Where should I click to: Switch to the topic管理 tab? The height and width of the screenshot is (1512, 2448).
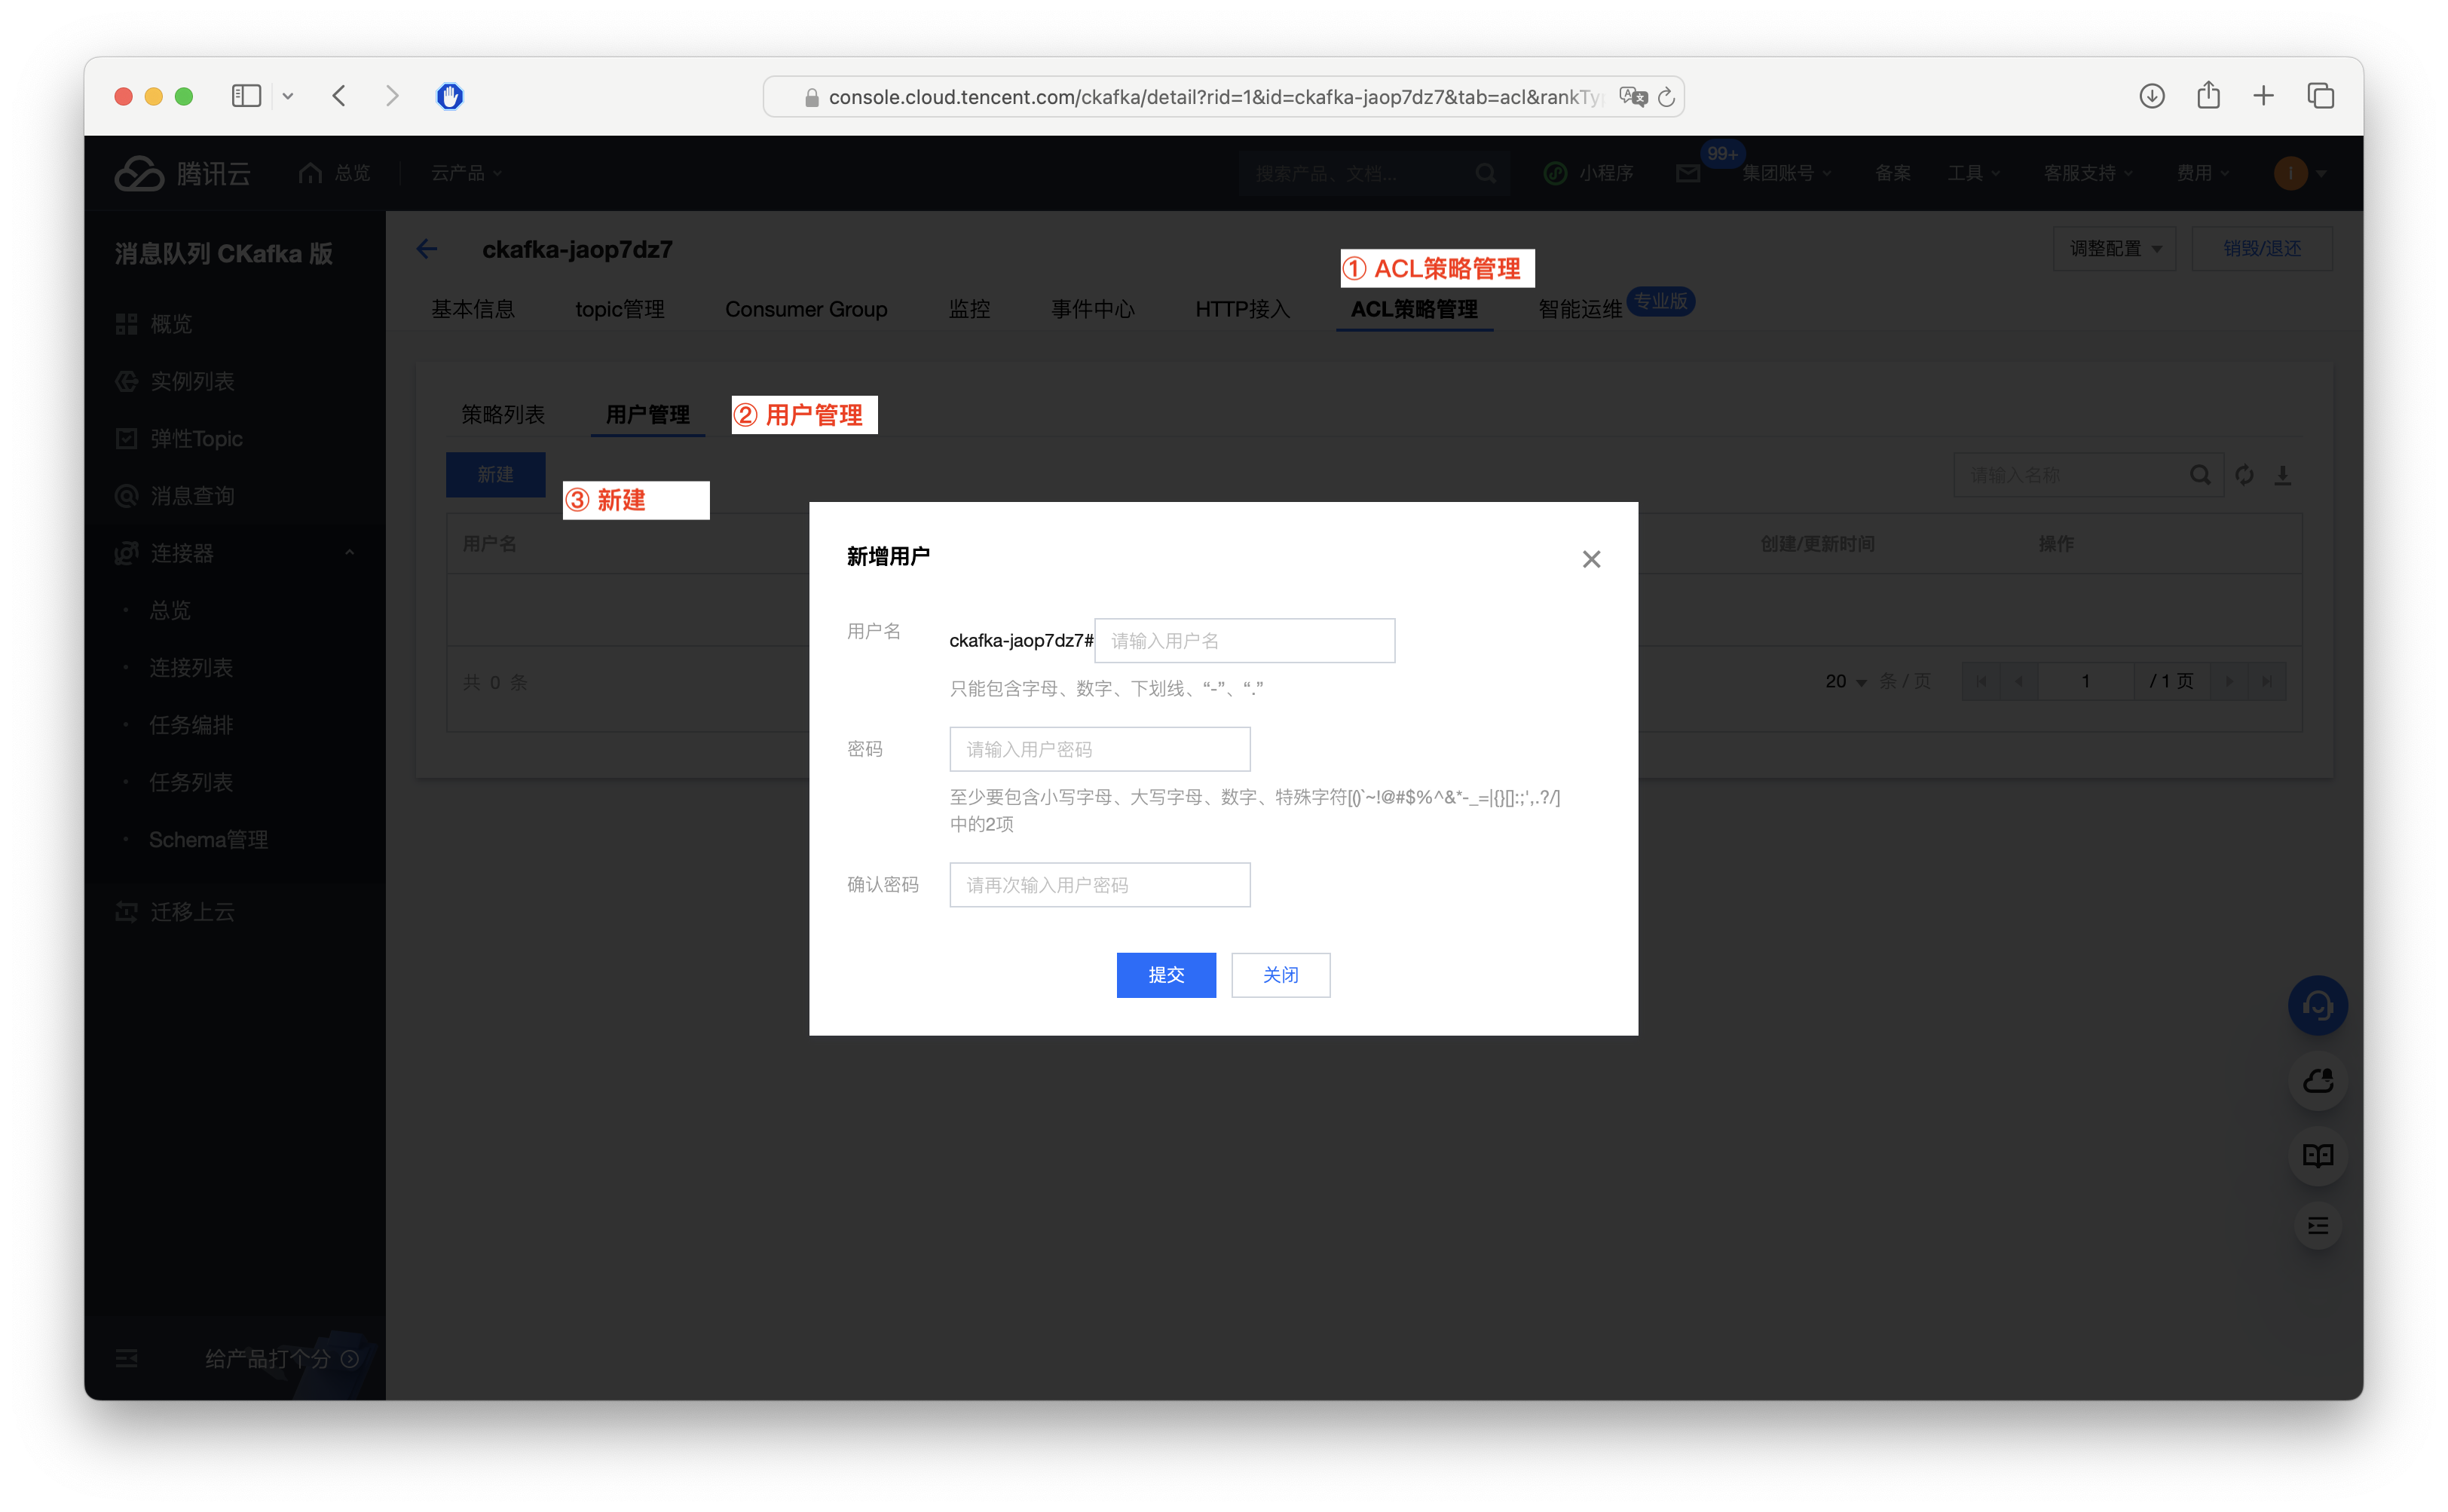619,310
